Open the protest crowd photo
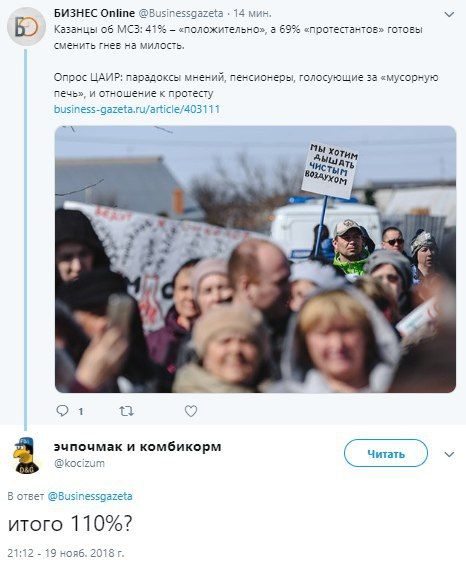 click(255, 259)
